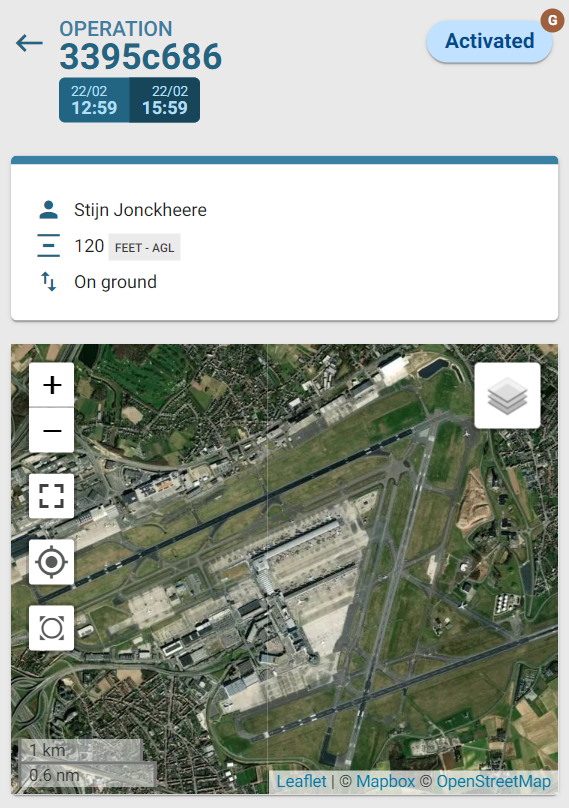Select the start time 12:59 box
The image size is (569, 808).
coord(94,100)
